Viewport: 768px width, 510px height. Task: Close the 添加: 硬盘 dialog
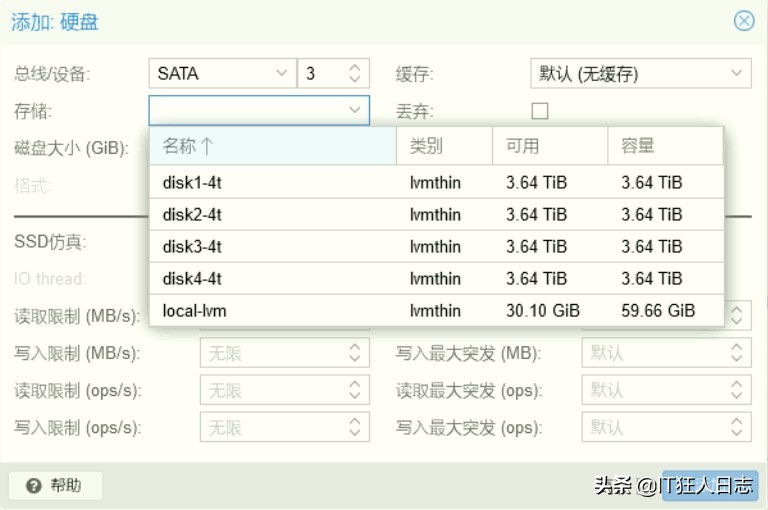[744, 22]
